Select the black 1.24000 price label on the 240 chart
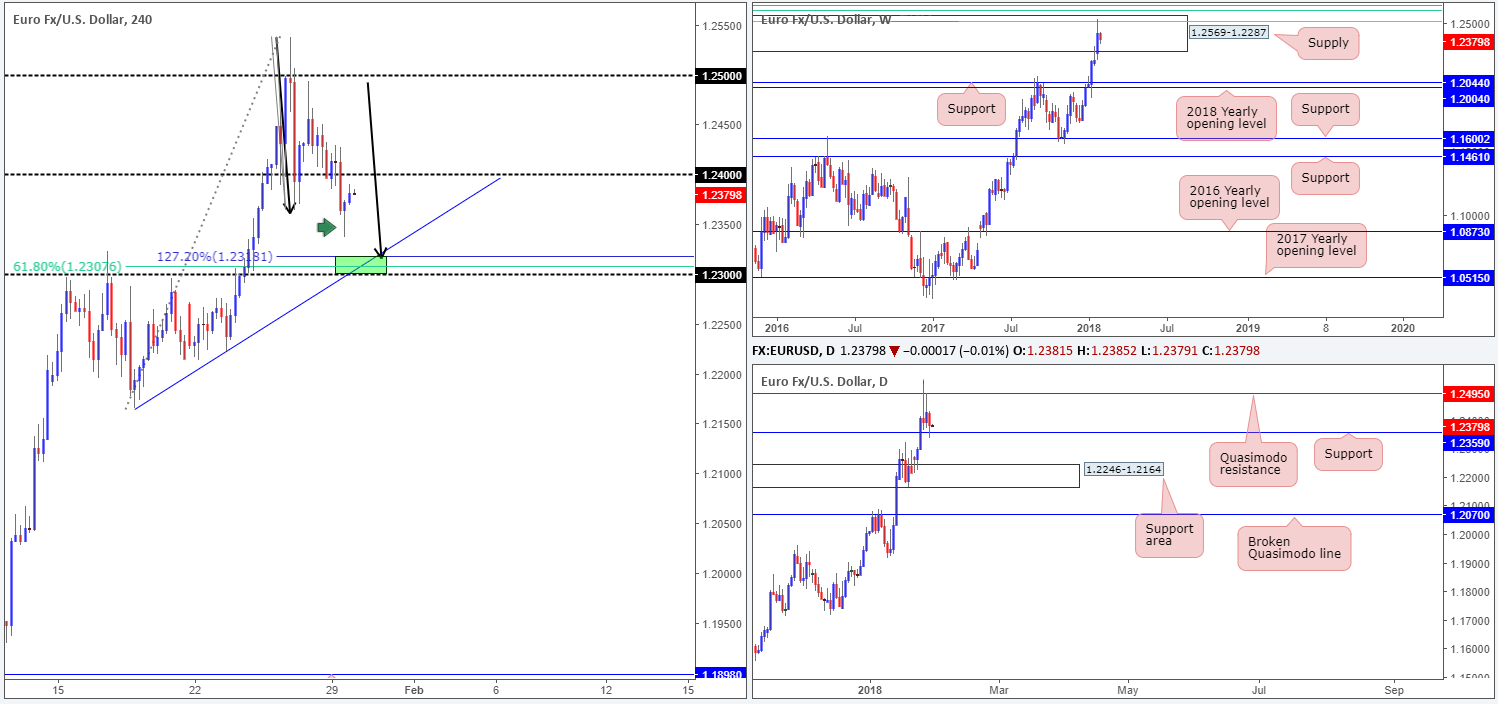 click(722, 175)
